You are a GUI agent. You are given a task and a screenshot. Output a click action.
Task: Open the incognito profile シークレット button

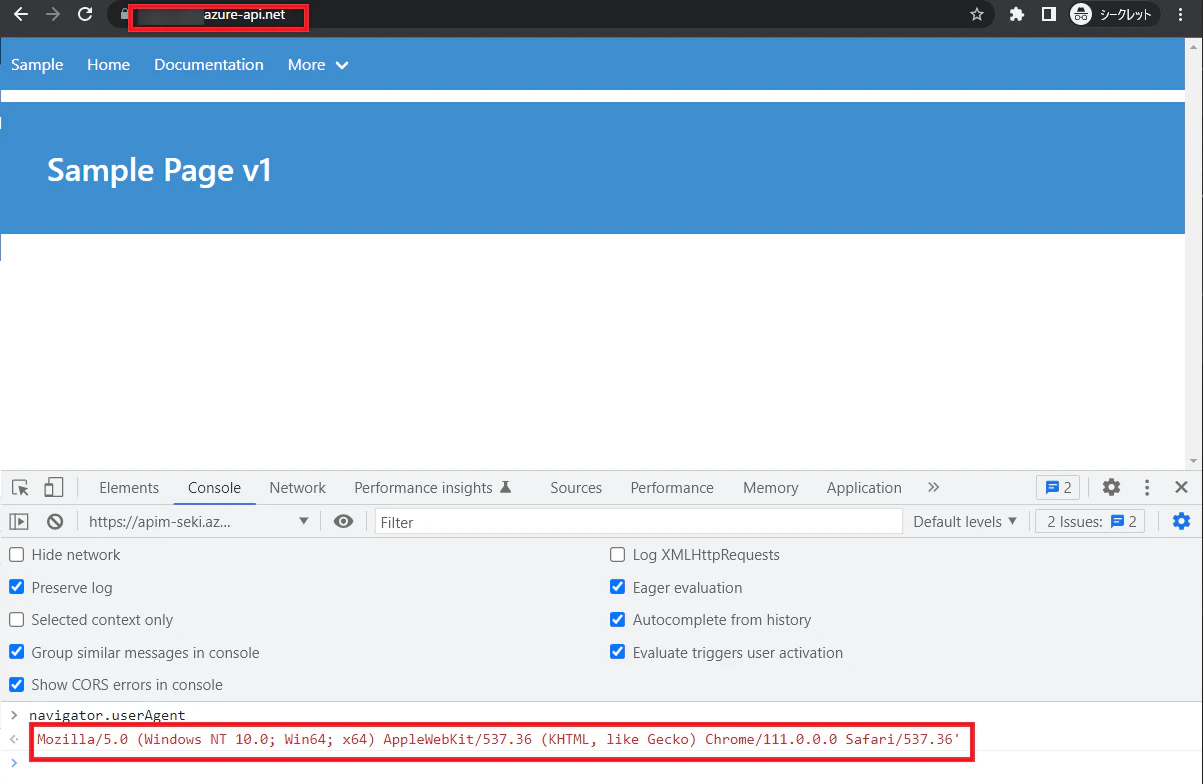(1114, 15)
